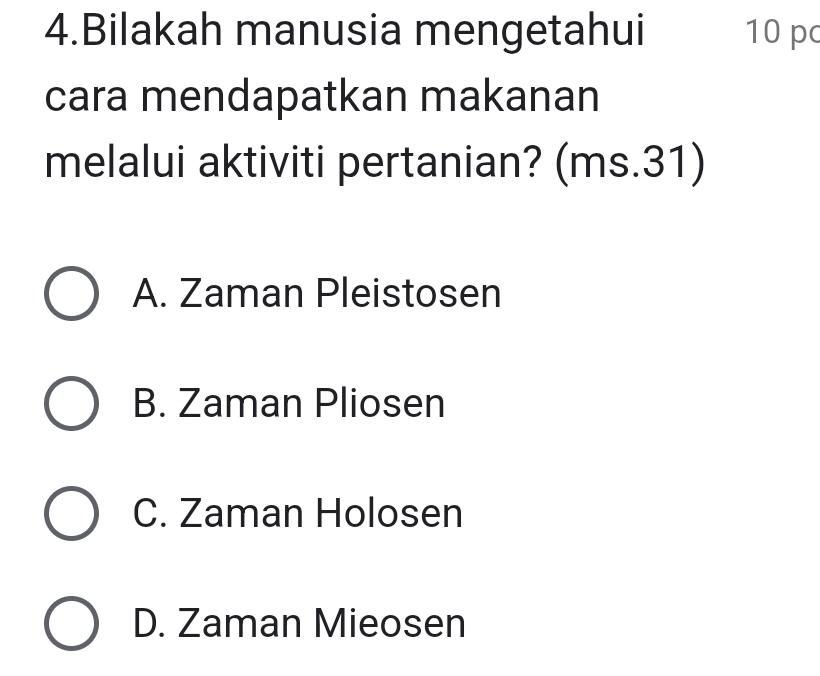Mark the Zaman Mieosen radio option

point(72,625)
